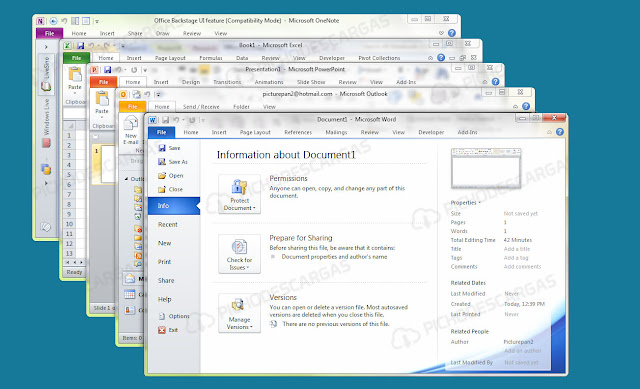Click 'Add a title' in Word properties
This screenshot has height=389, width=640.
tap(517, 249)
